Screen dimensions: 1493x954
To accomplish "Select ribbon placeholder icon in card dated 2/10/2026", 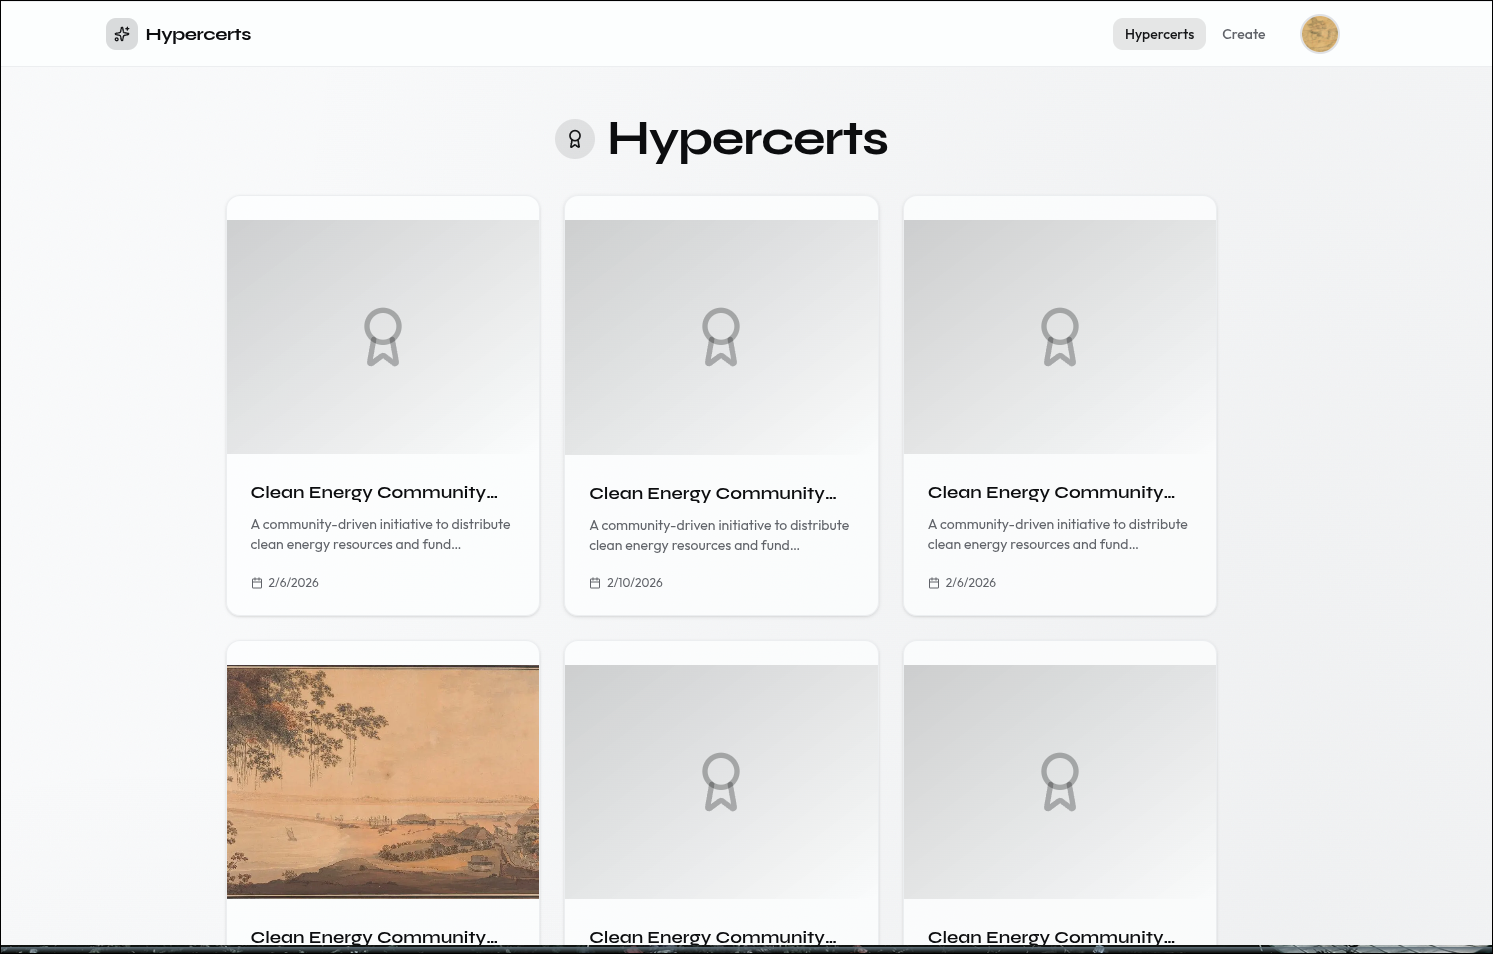I will [x=721, y=337].
